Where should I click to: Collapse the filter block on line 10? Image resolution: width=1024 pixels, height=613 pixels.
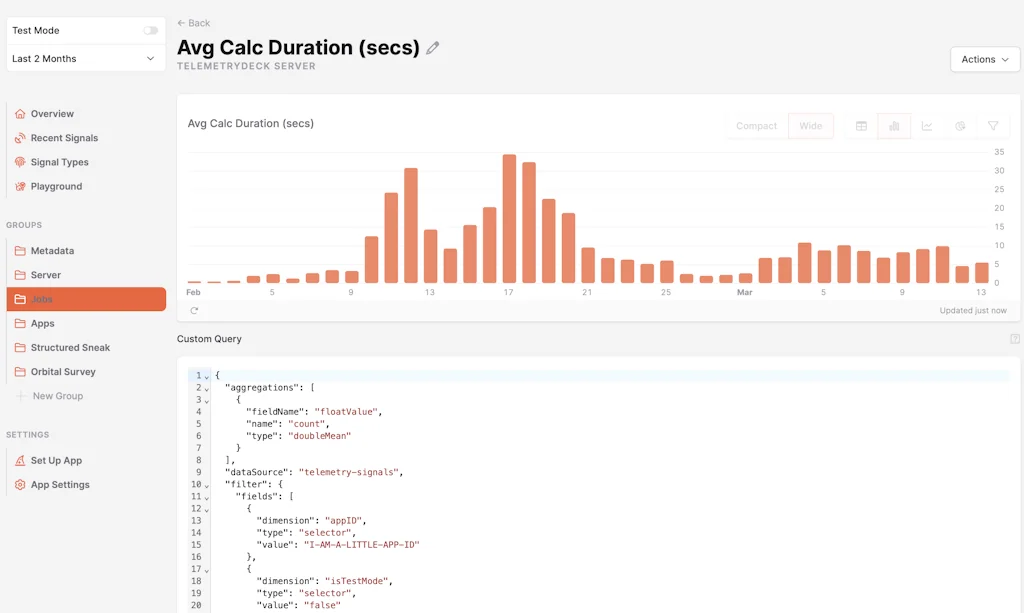click(207, 485)
